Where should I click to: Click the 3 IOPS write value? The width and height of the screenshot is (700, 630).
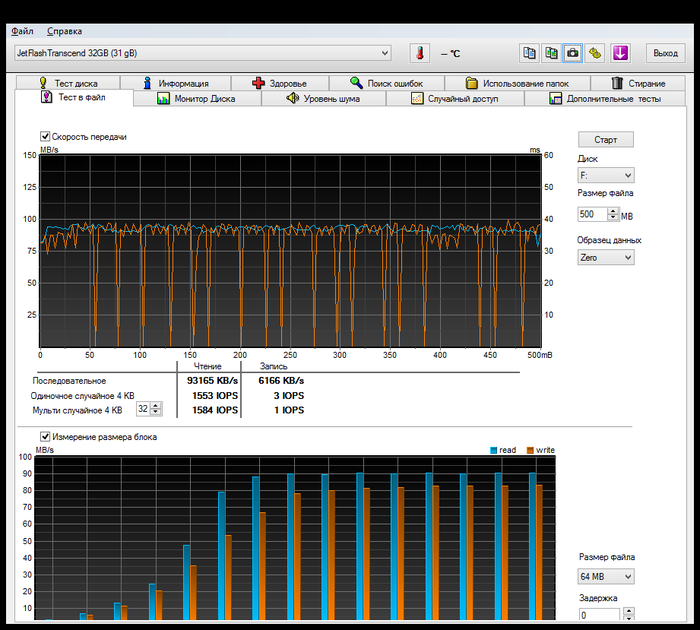[x=289, y=395]
